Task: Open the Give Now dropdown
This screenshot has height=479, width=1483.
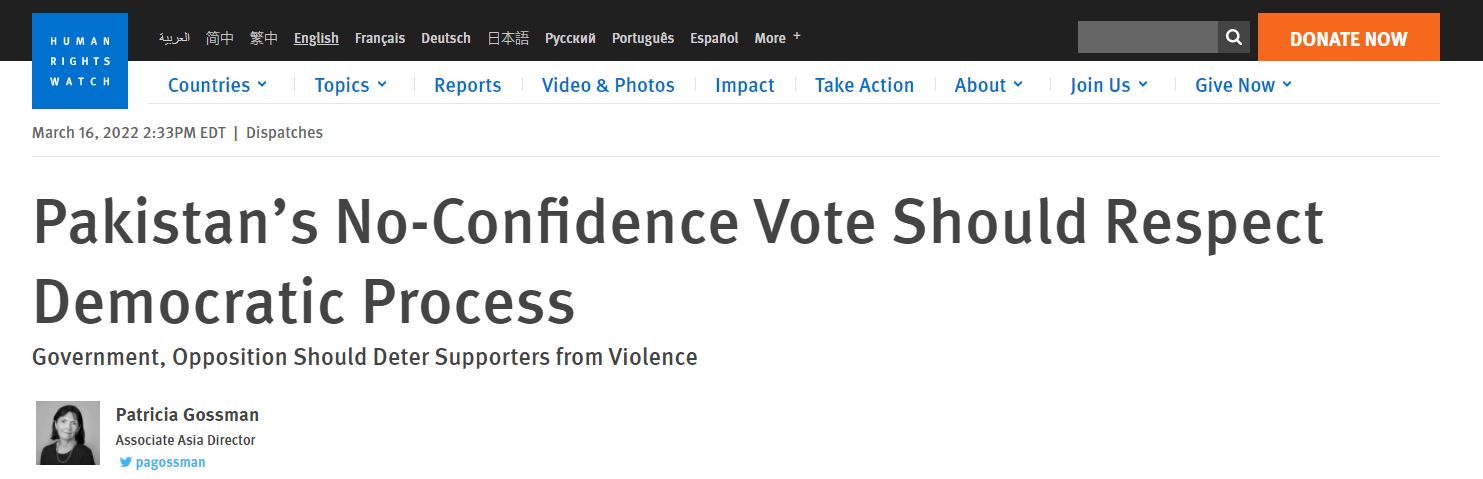Action: (x=1244, y=85)
